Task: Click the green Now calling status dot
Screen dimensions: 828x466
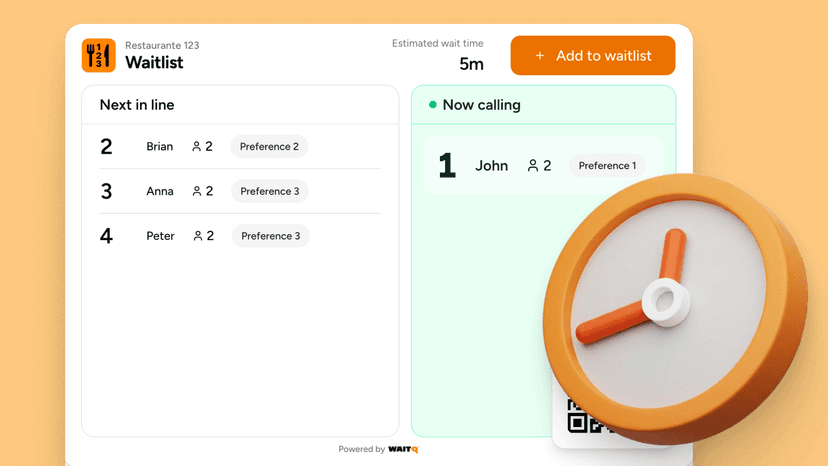Action: pos(433,105)
